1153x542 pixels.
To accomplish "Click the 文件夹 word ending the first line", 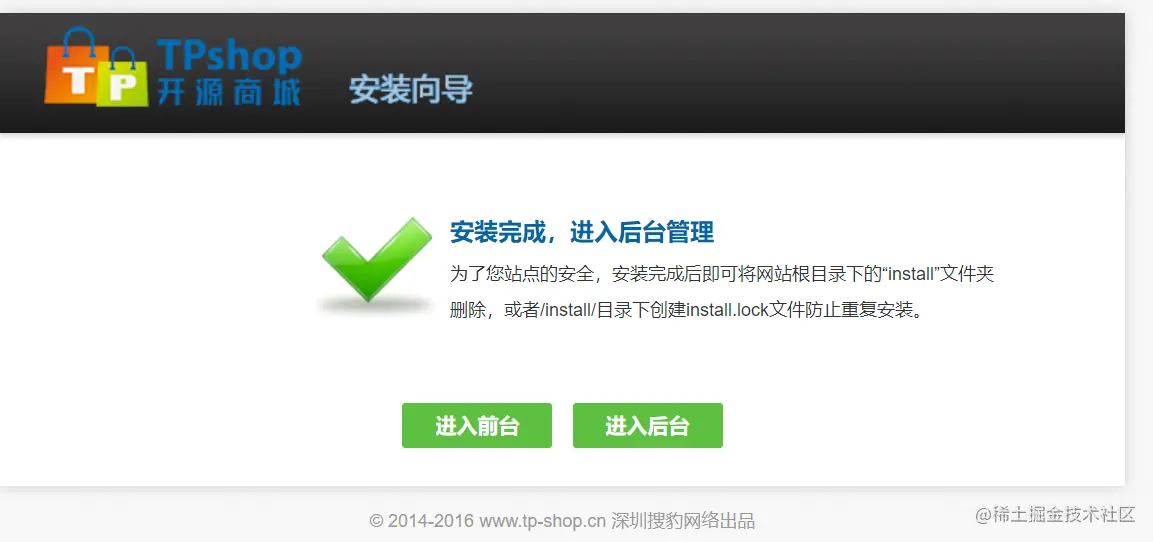I will (x=969, y=274).
